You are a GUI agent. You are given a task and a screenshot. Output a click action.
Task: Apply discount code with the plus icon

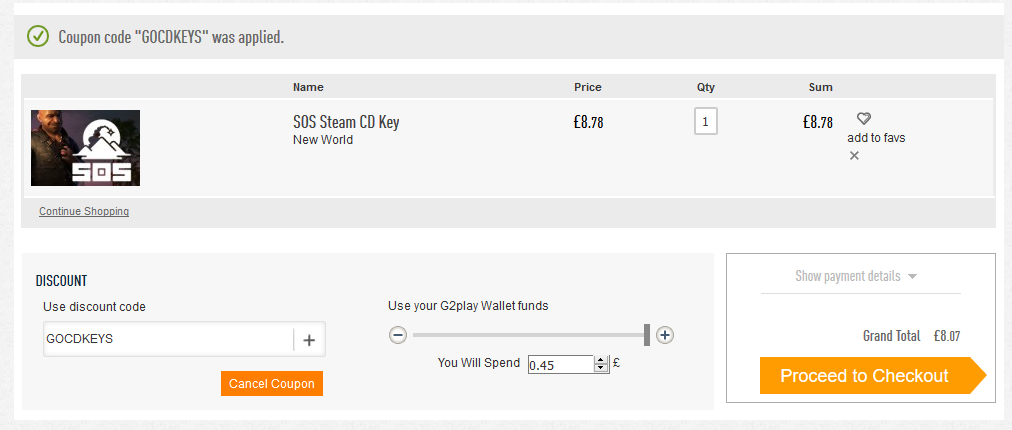point(309,340)
